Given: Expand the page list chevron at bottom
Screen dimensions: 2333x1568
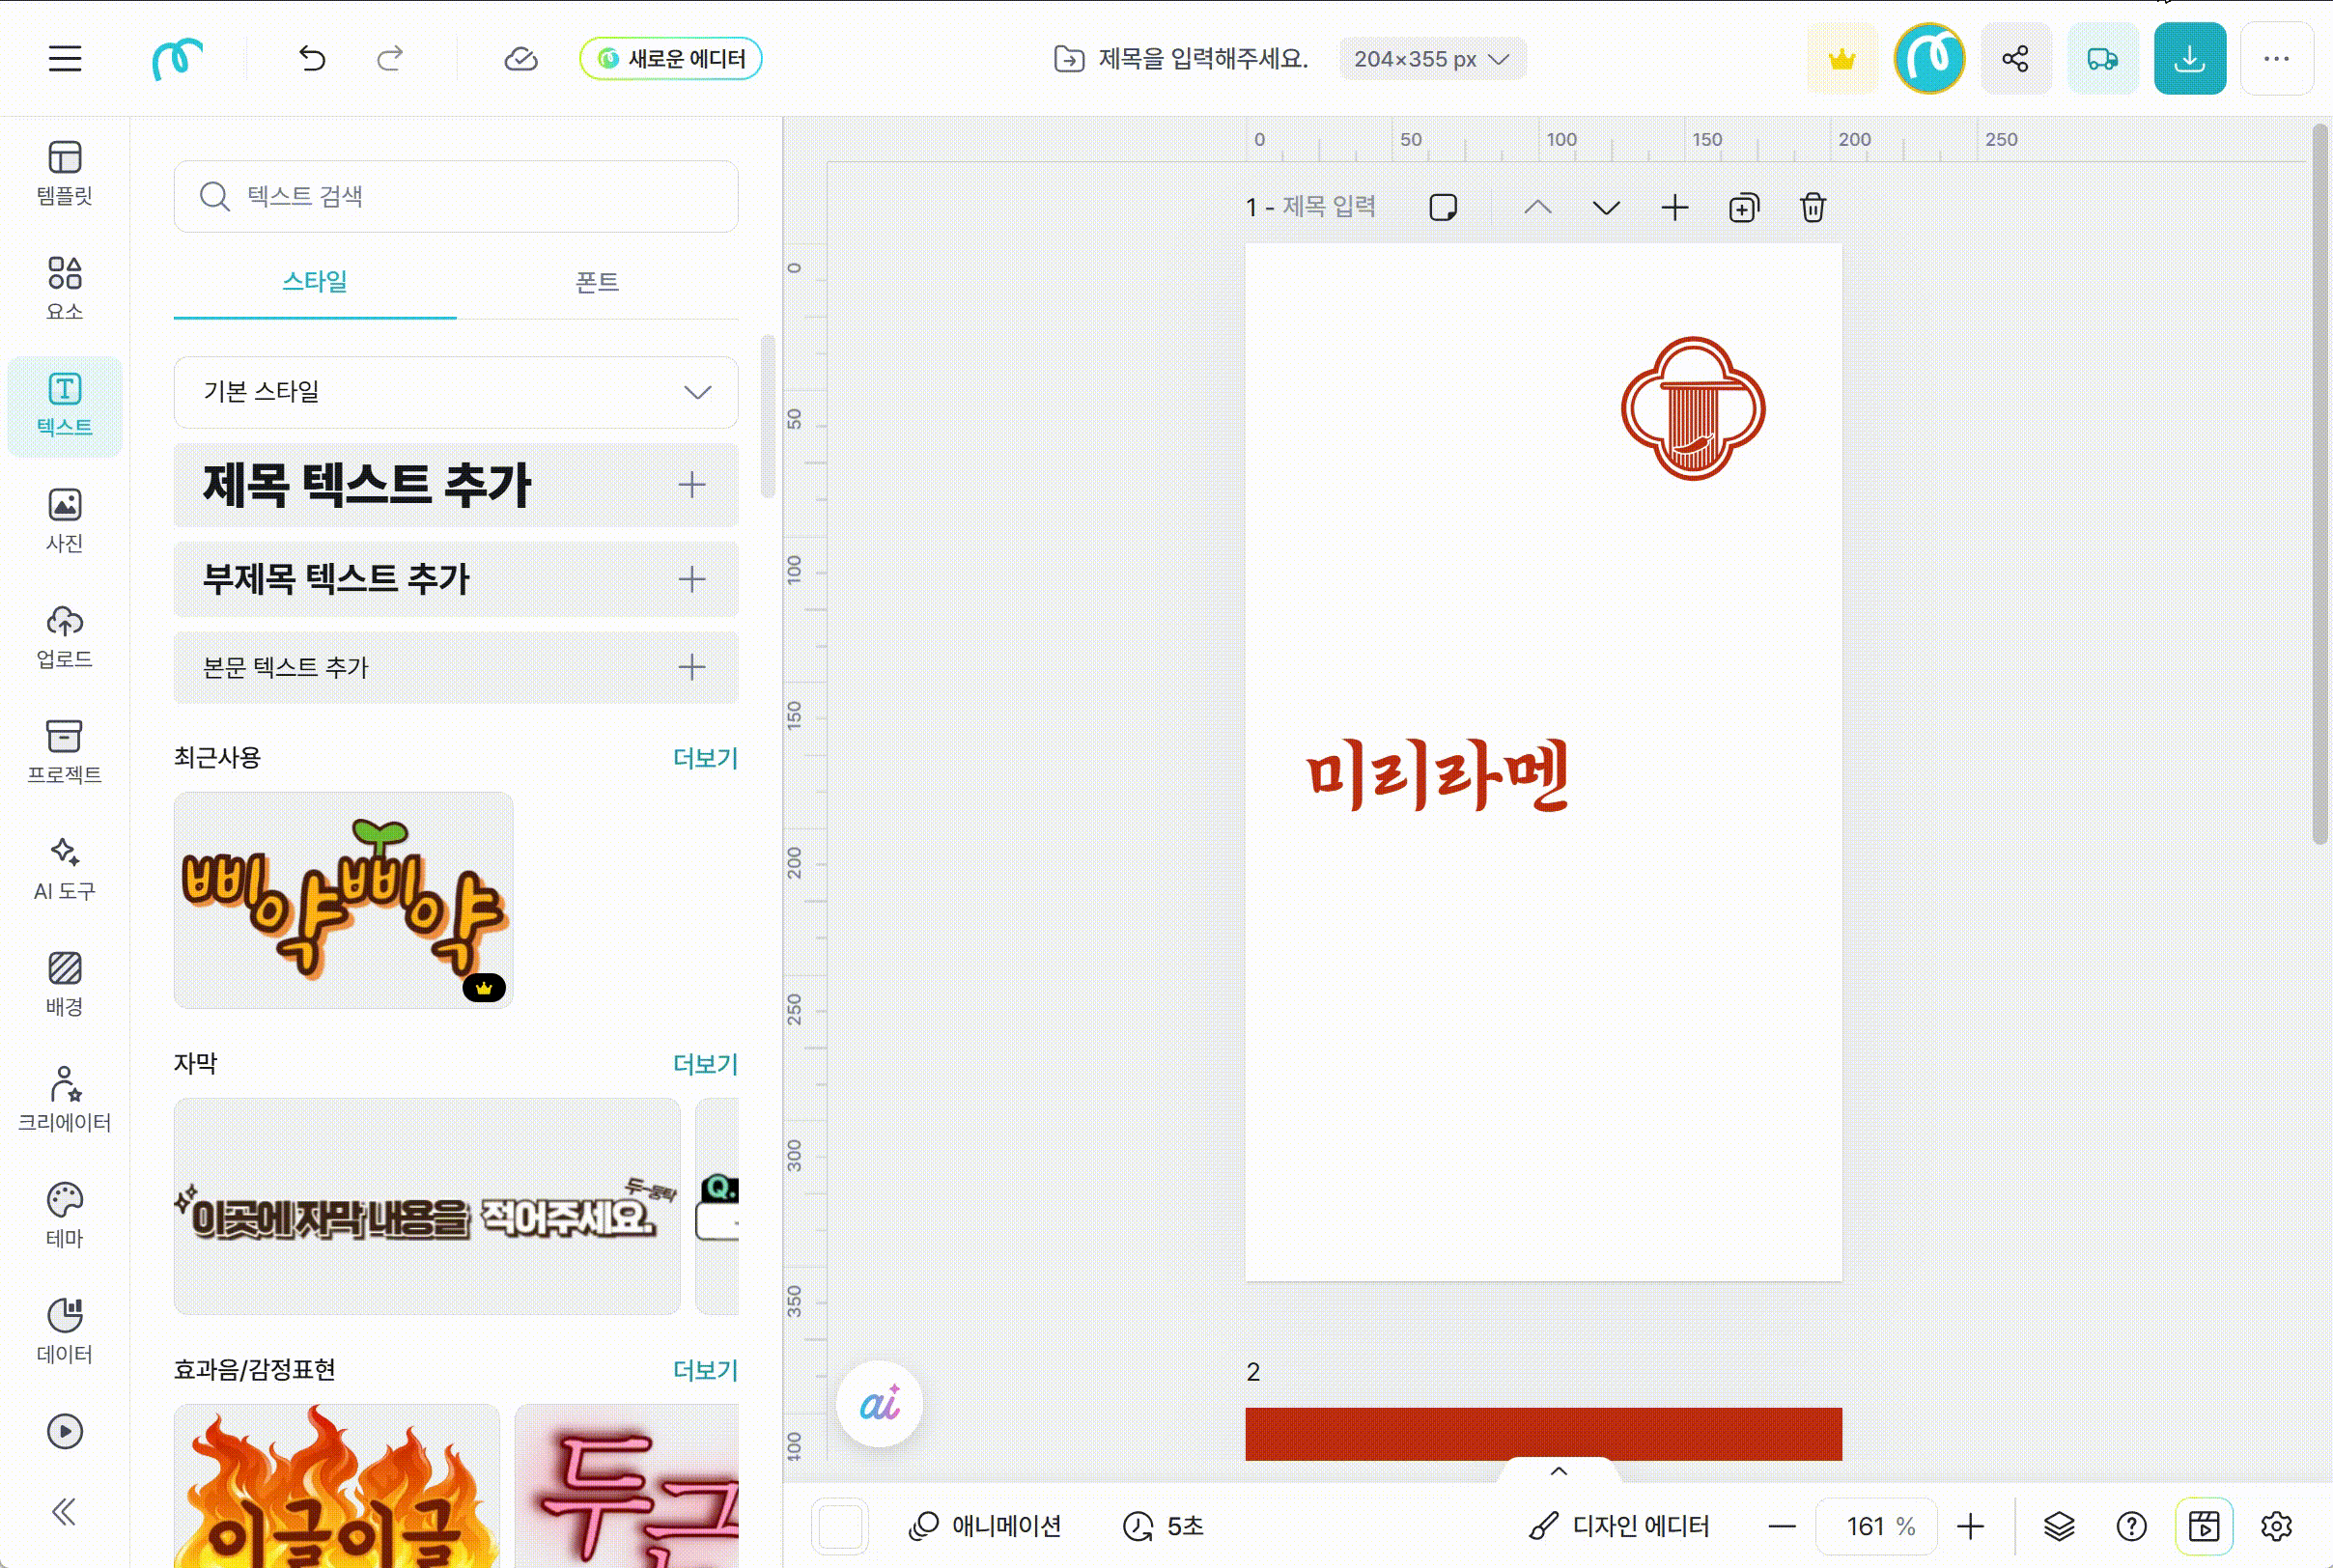Looking at the screenshot, I should [x=1558, y=1471].
